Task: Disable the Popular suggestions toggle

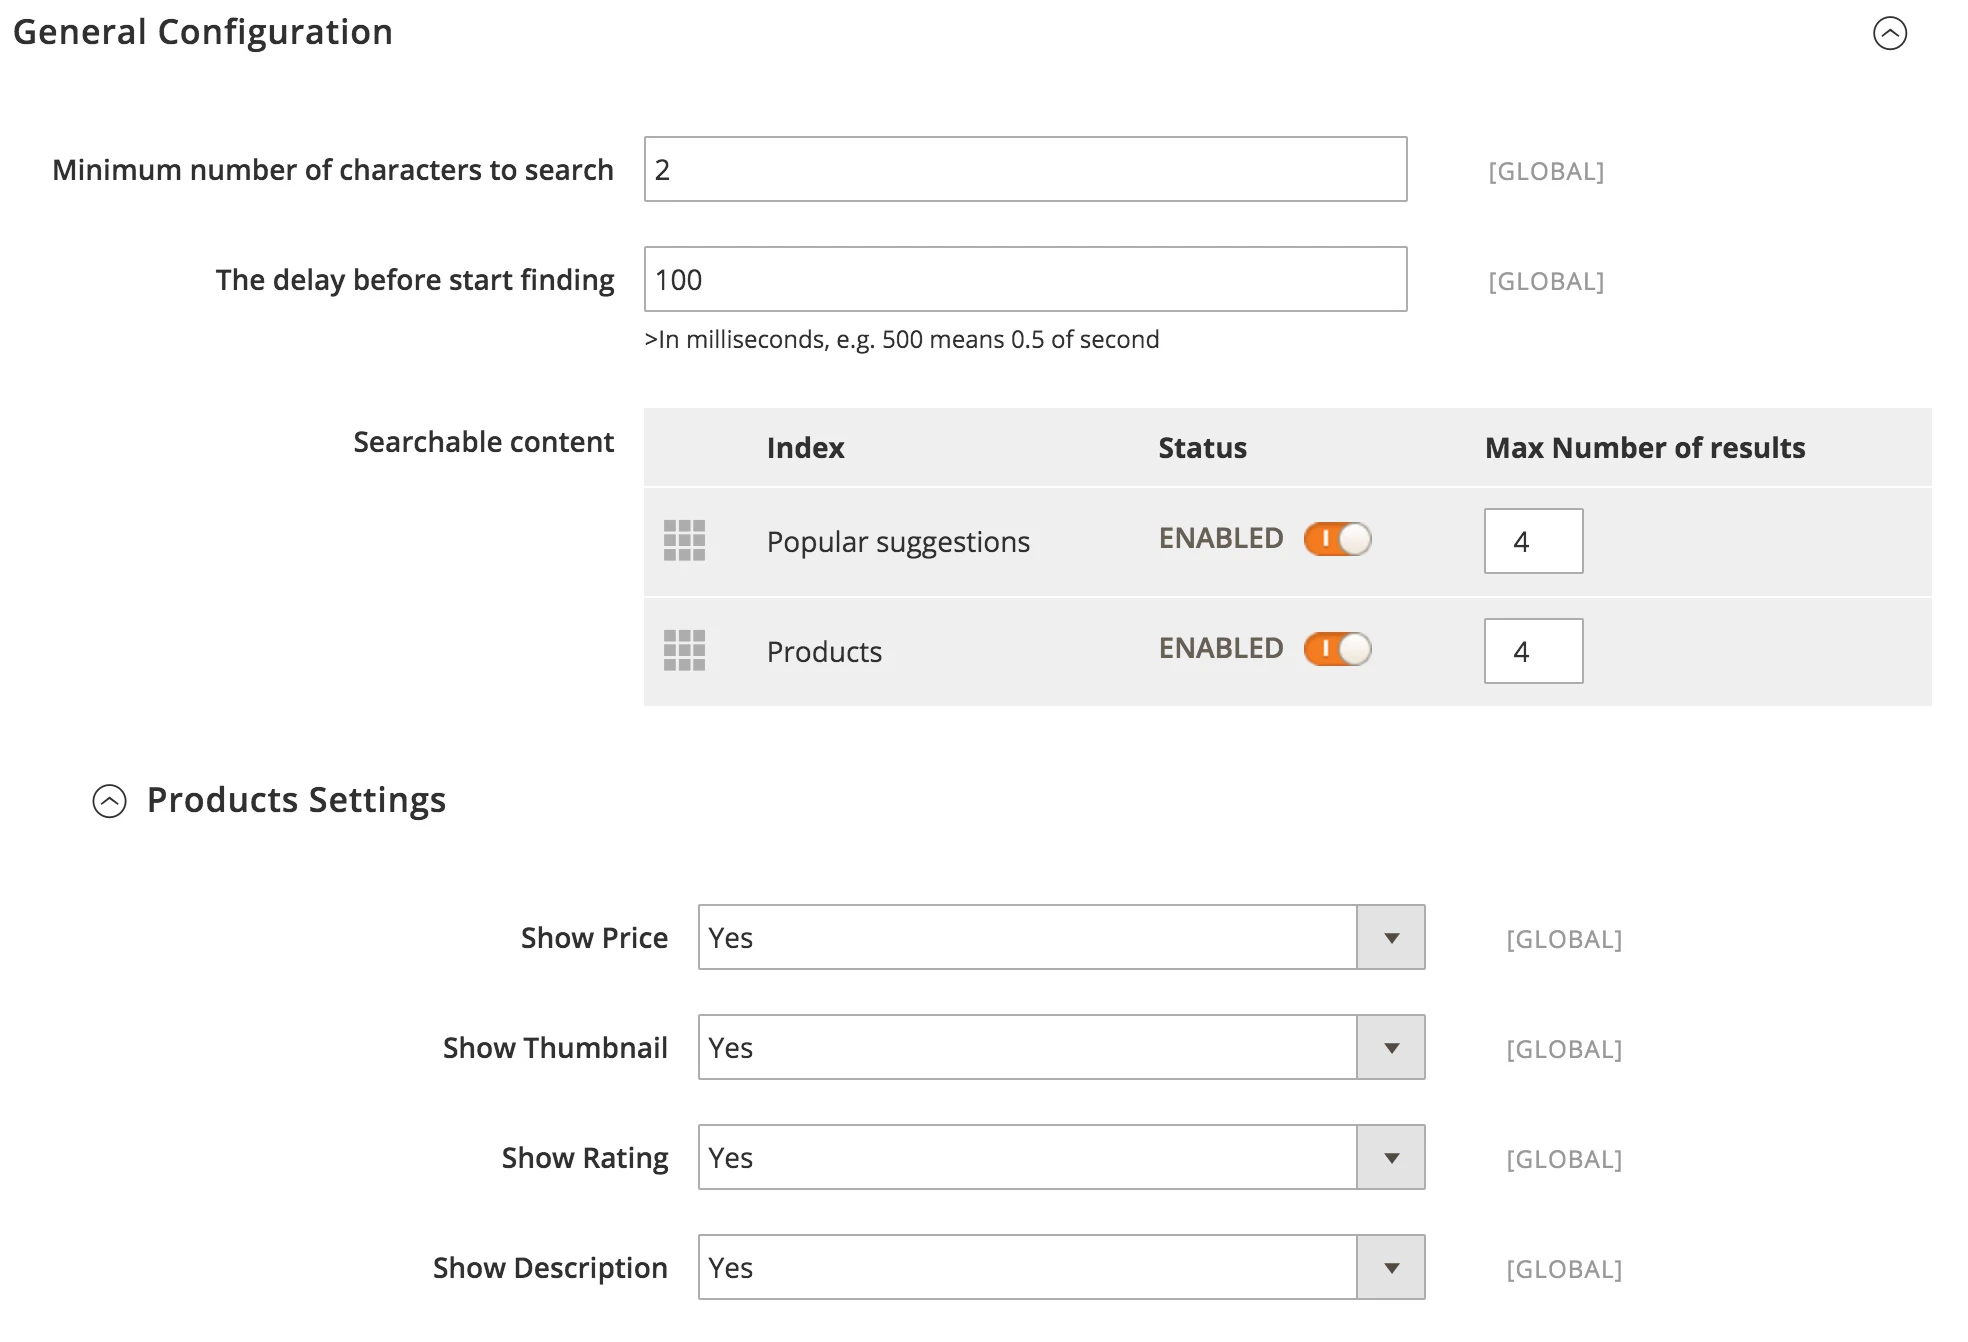Action: pos(1337,539)
